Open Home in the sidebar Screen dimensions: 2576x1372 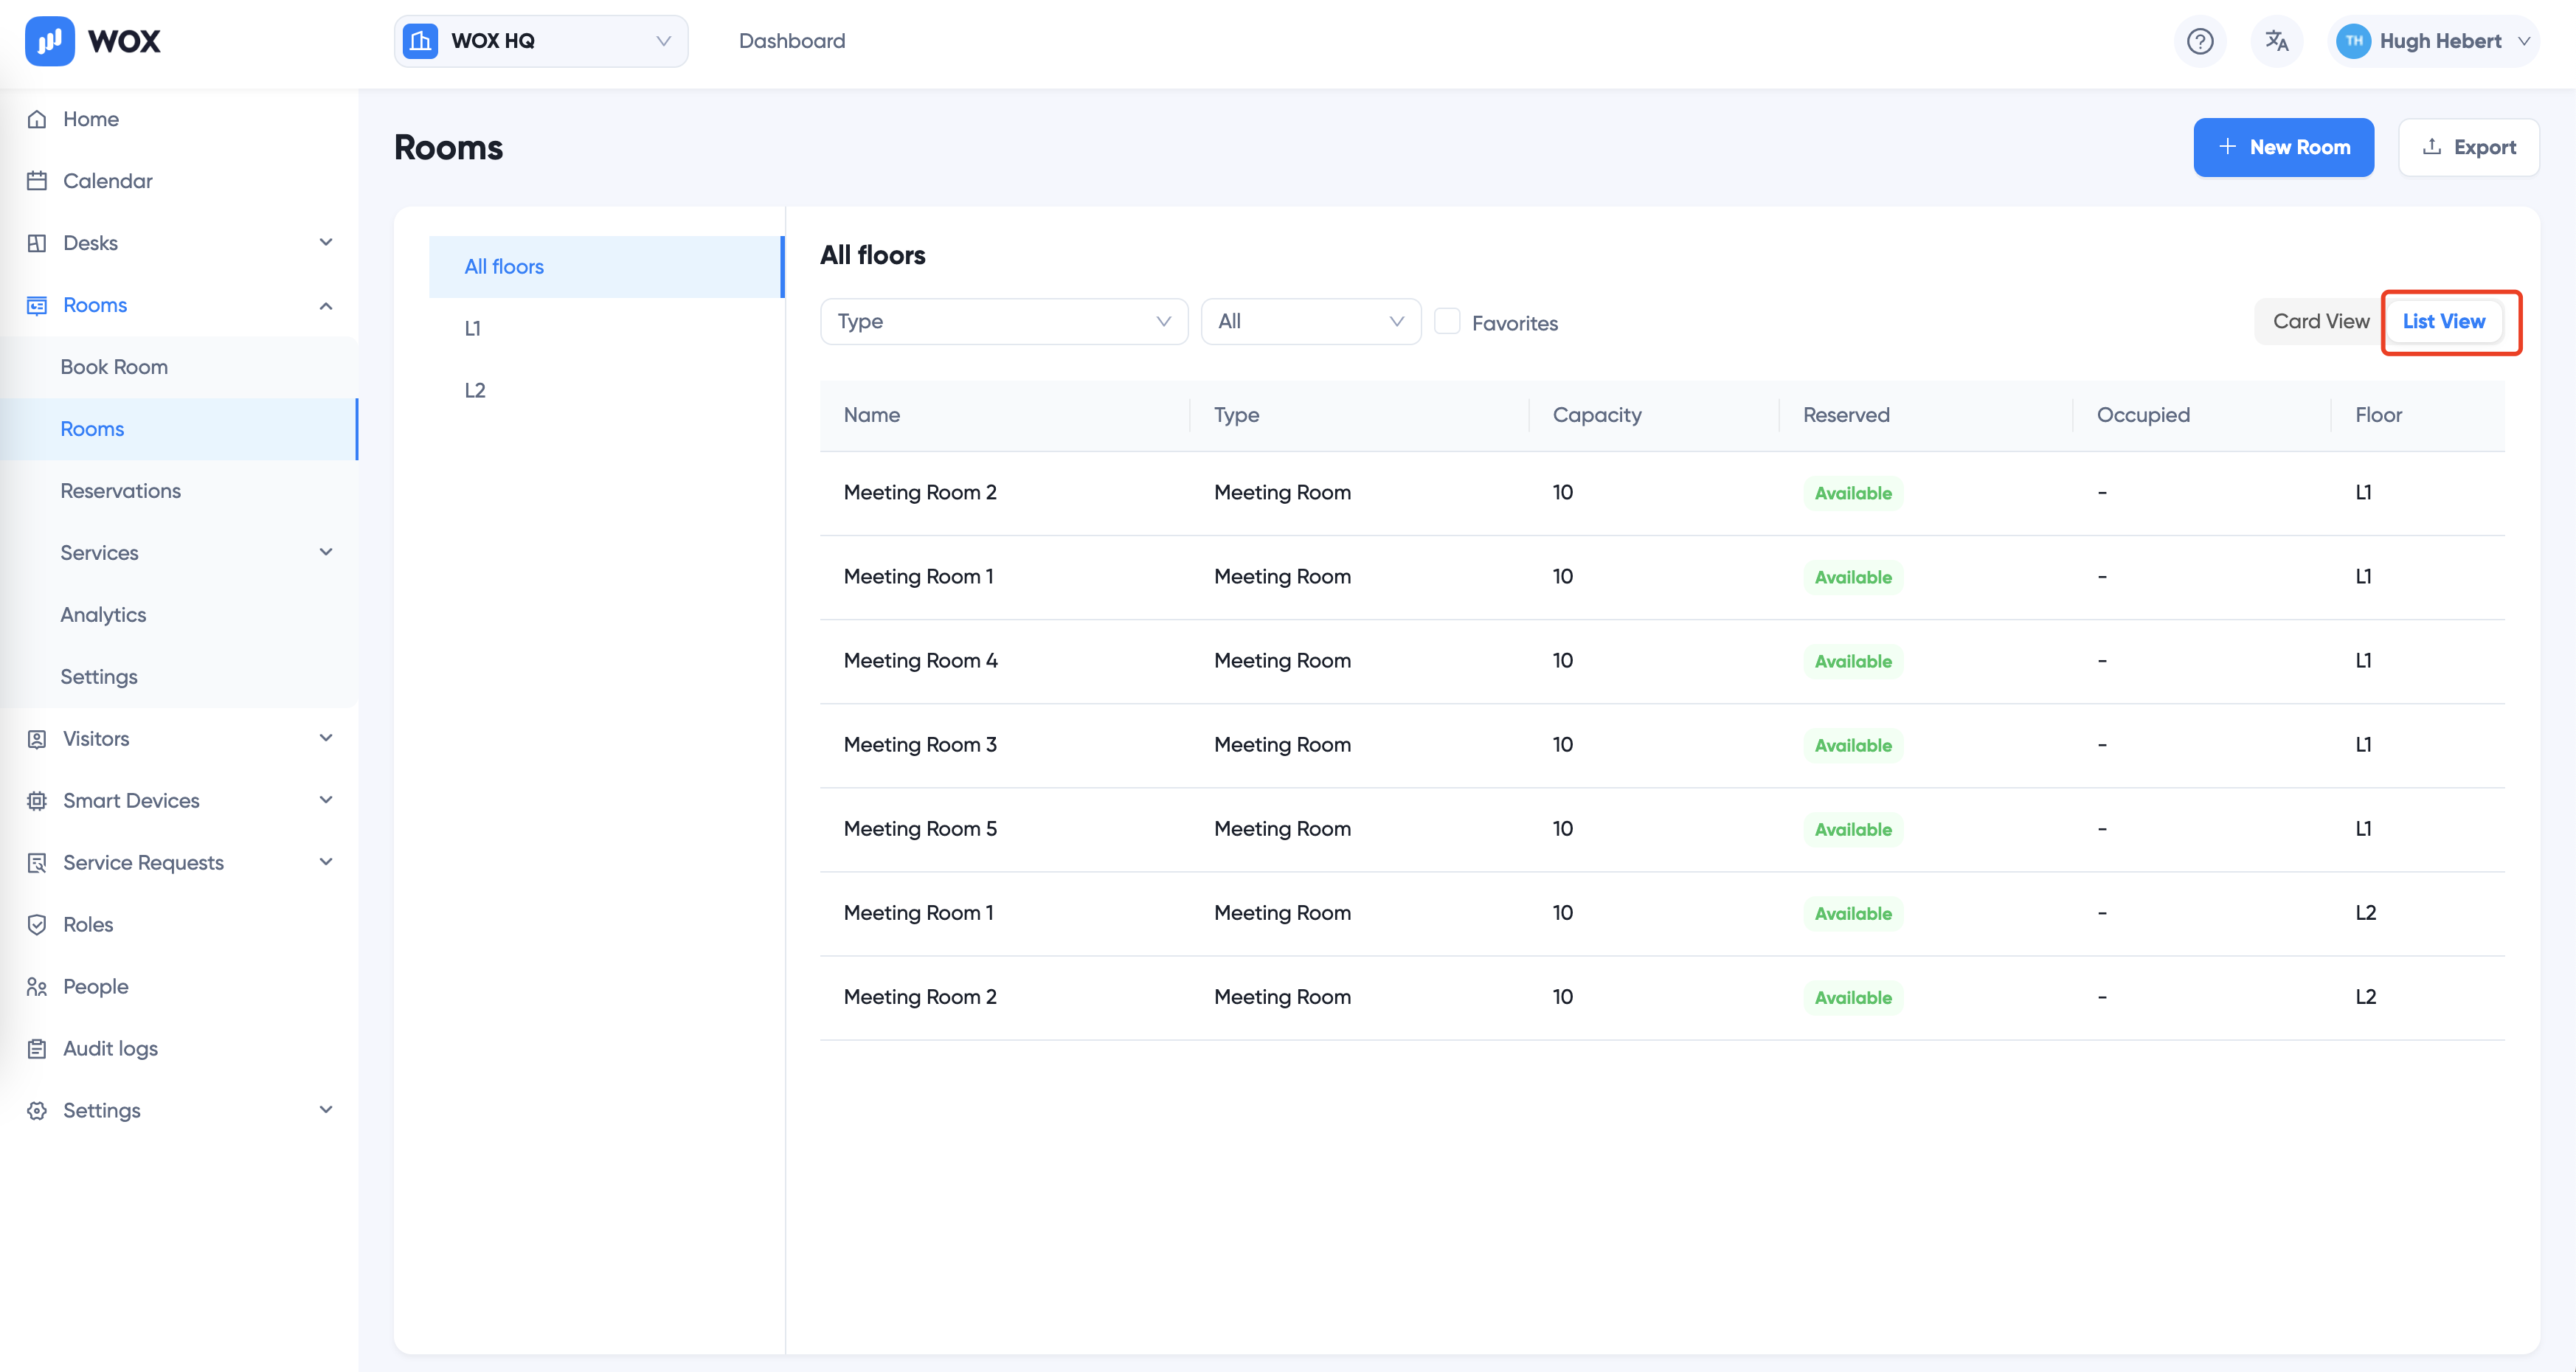click(x=179, y=119)
